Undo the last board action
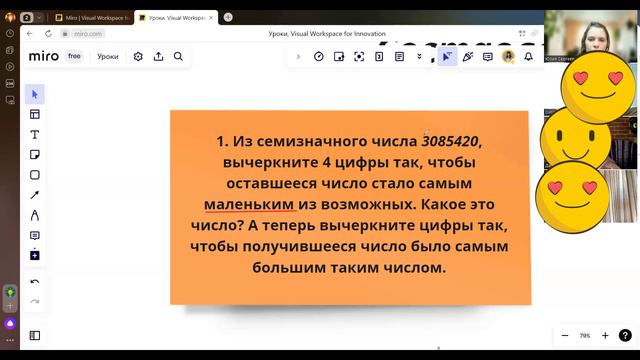The height and width of the screenshot is (360, 640). [35, 282]
